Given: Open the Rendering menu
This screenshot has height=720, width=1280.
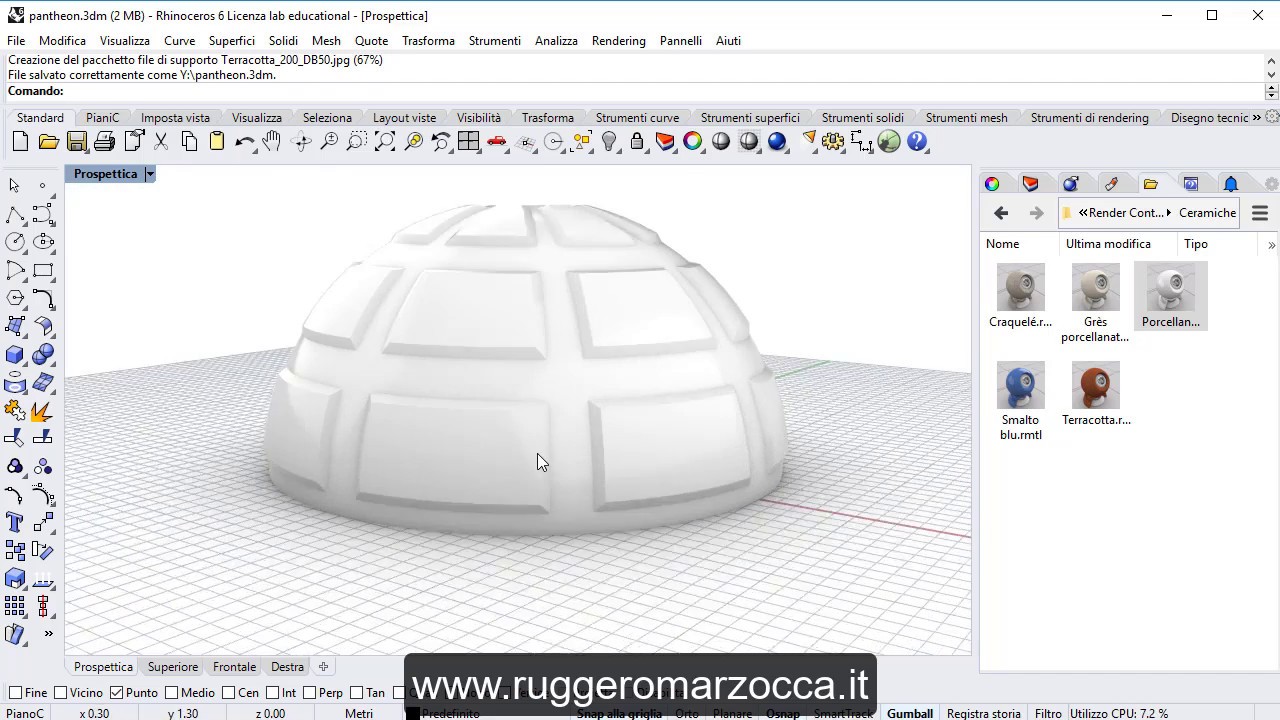Looking at the screenshot, I should click(619, 41).
